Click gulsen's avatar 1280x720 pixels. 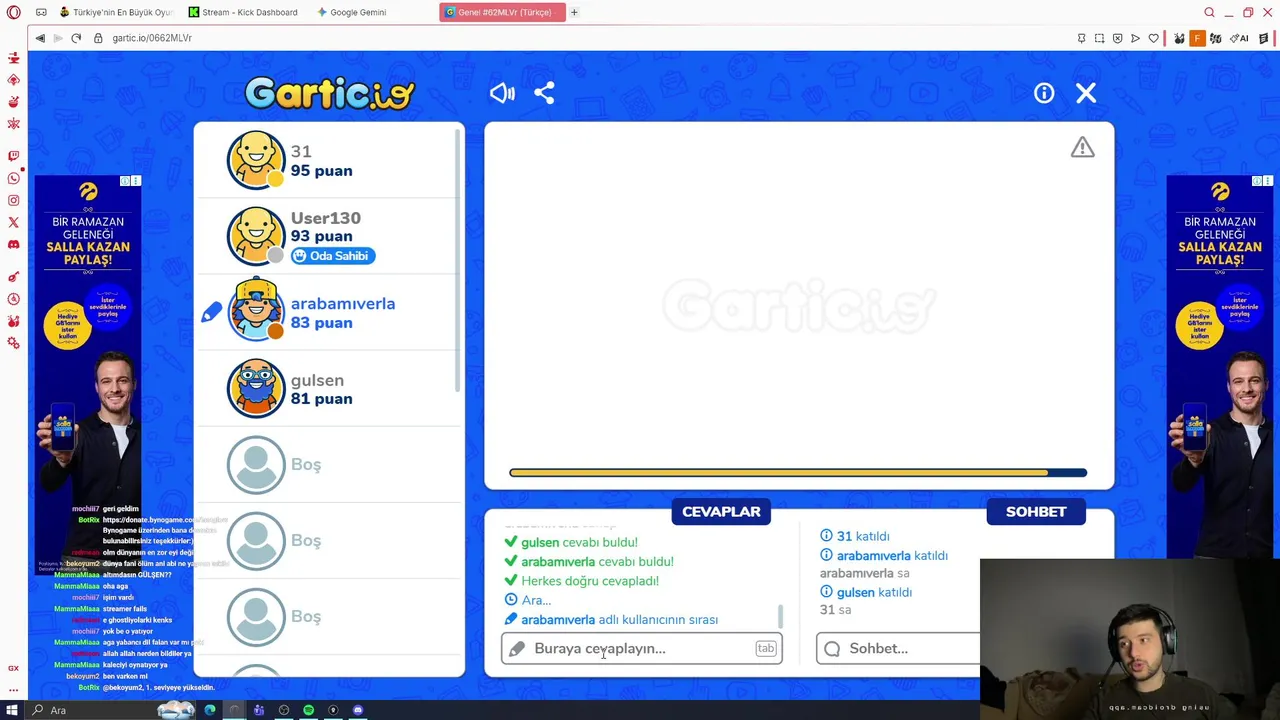(256, 388)
